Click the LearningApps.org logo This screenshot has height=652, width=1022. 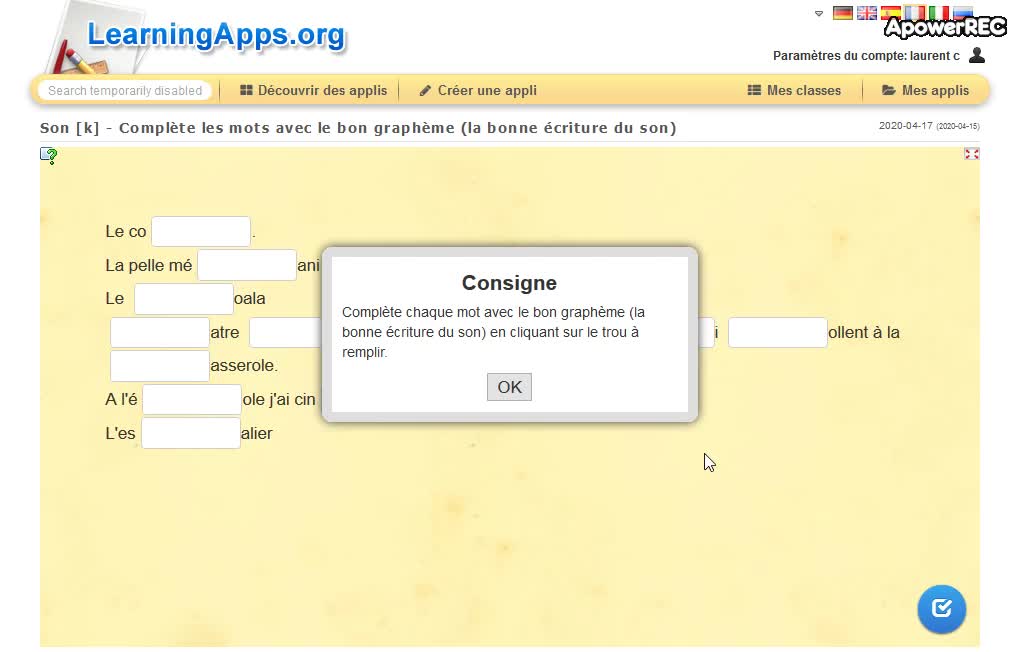[x=215, y=36]
